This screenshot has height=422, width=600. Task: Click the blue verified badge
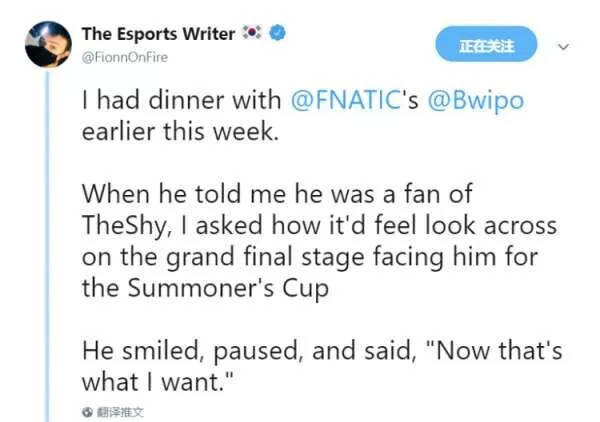[279, 34]
